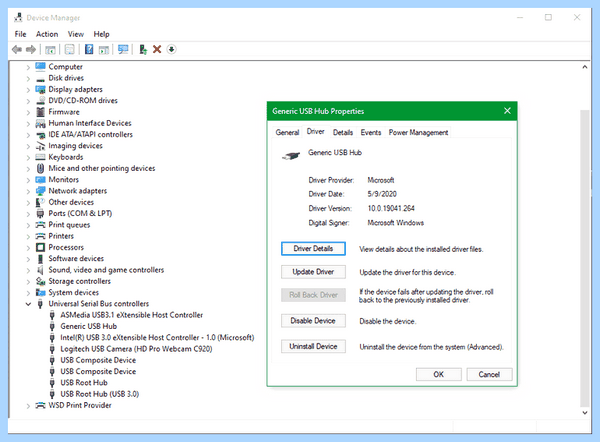The image size is (600, 442).
Task: Open the File menu
Action: pos(20,34)
